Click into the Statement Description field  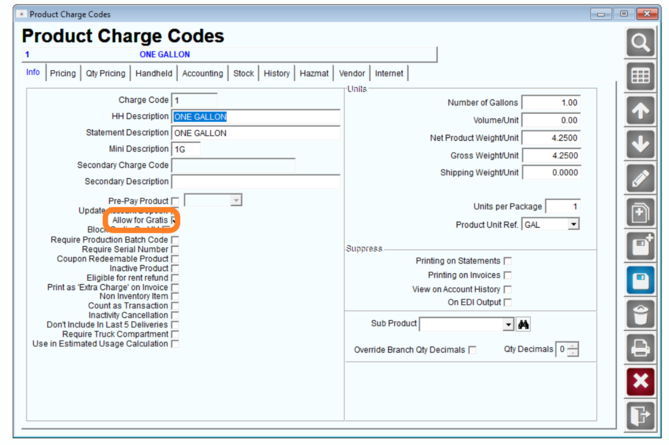tap(256, 133)
